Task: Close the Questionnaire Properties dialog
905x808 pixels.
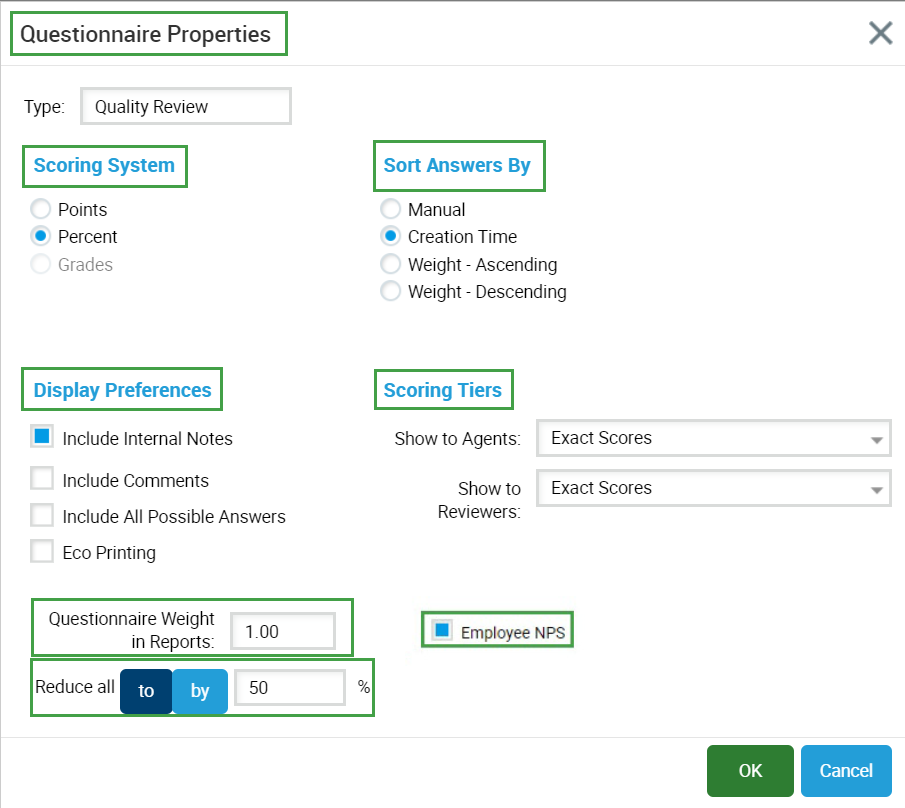Action: [880, 34]
